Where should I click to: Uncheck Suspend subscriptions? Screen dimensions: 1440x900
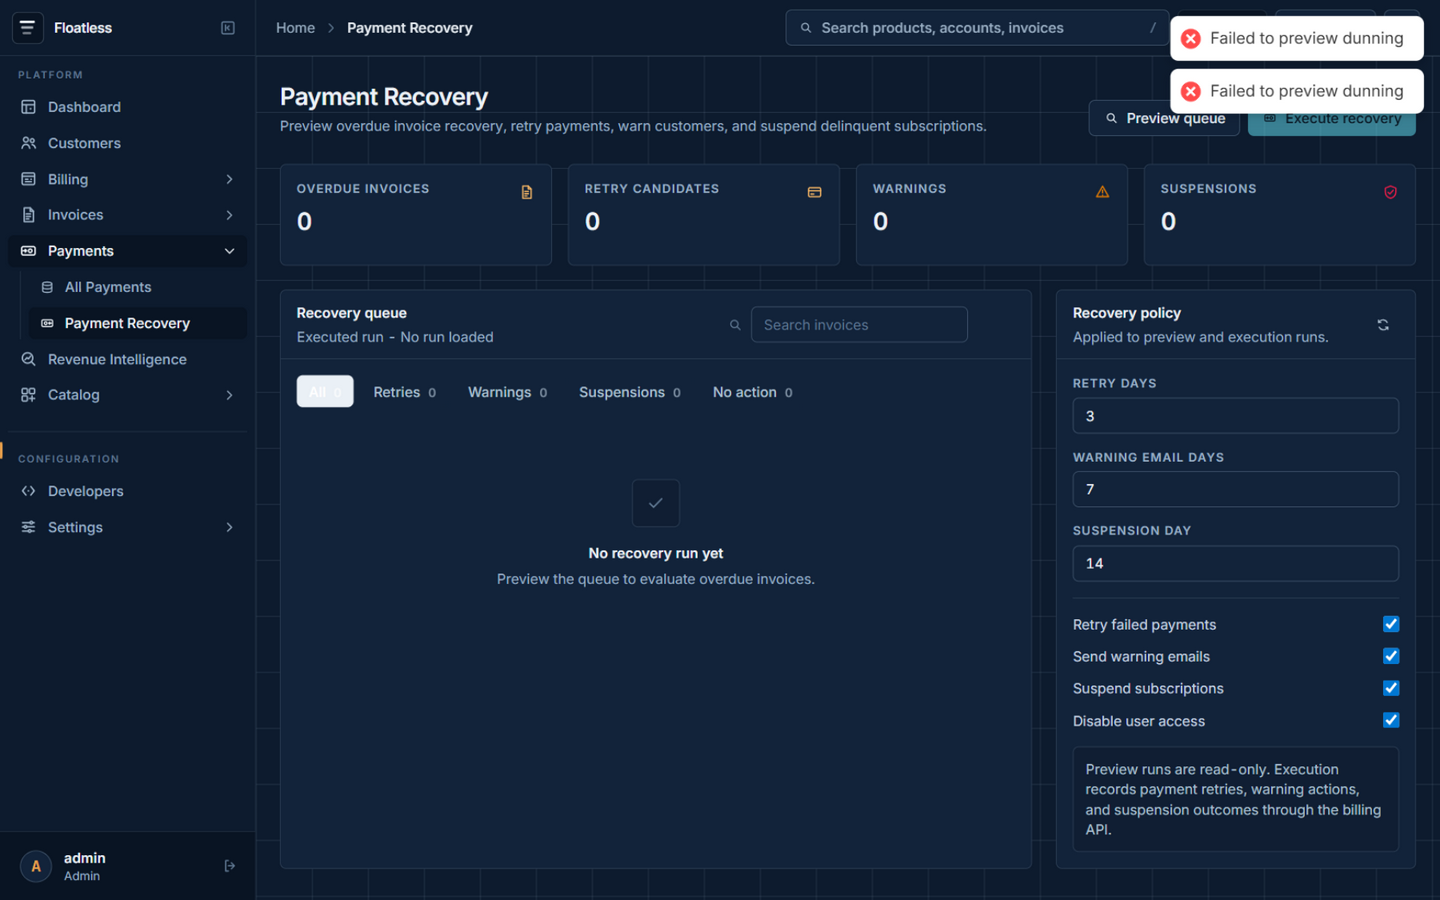(1391, 688)
